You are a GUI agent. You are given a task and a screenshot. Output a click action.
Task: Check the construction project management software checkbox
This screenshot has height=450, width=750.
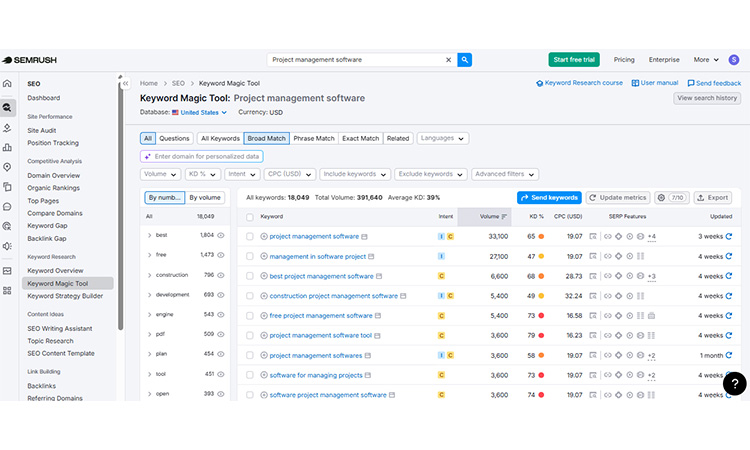point(250,296)
